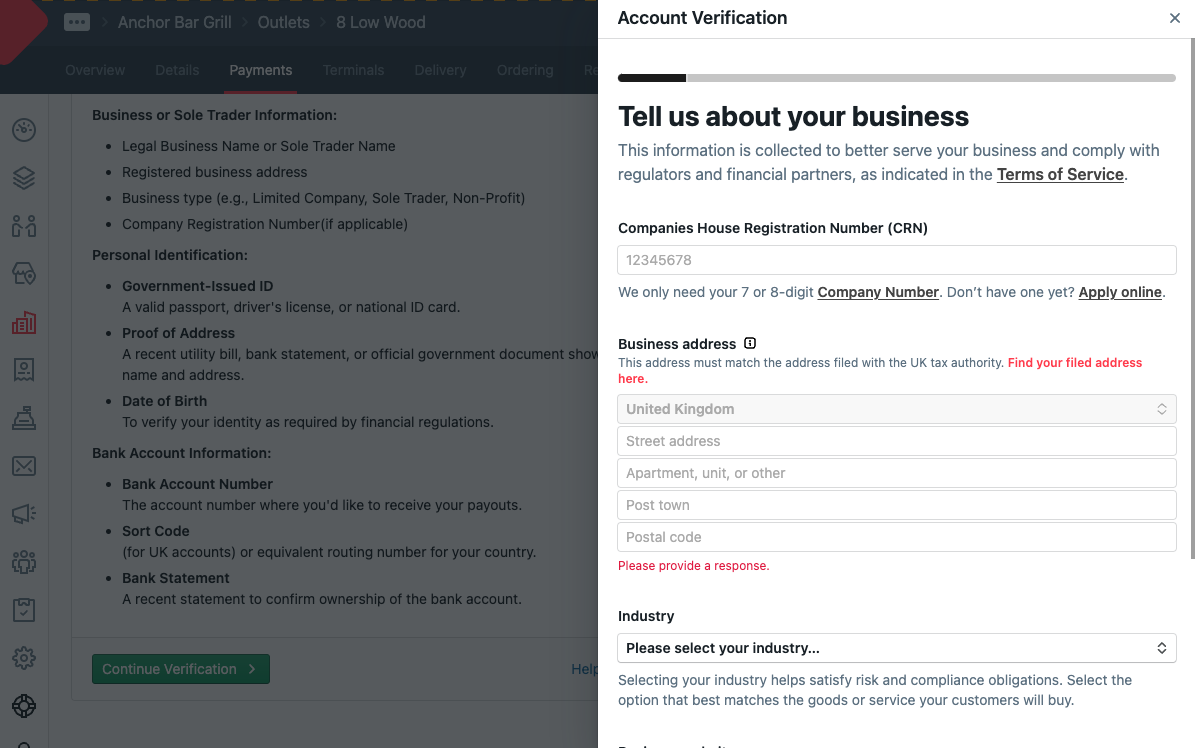Open the megaphone marketing sidebar icon
The height and width of the screenshot is (748, 1195).
(24, 514)
